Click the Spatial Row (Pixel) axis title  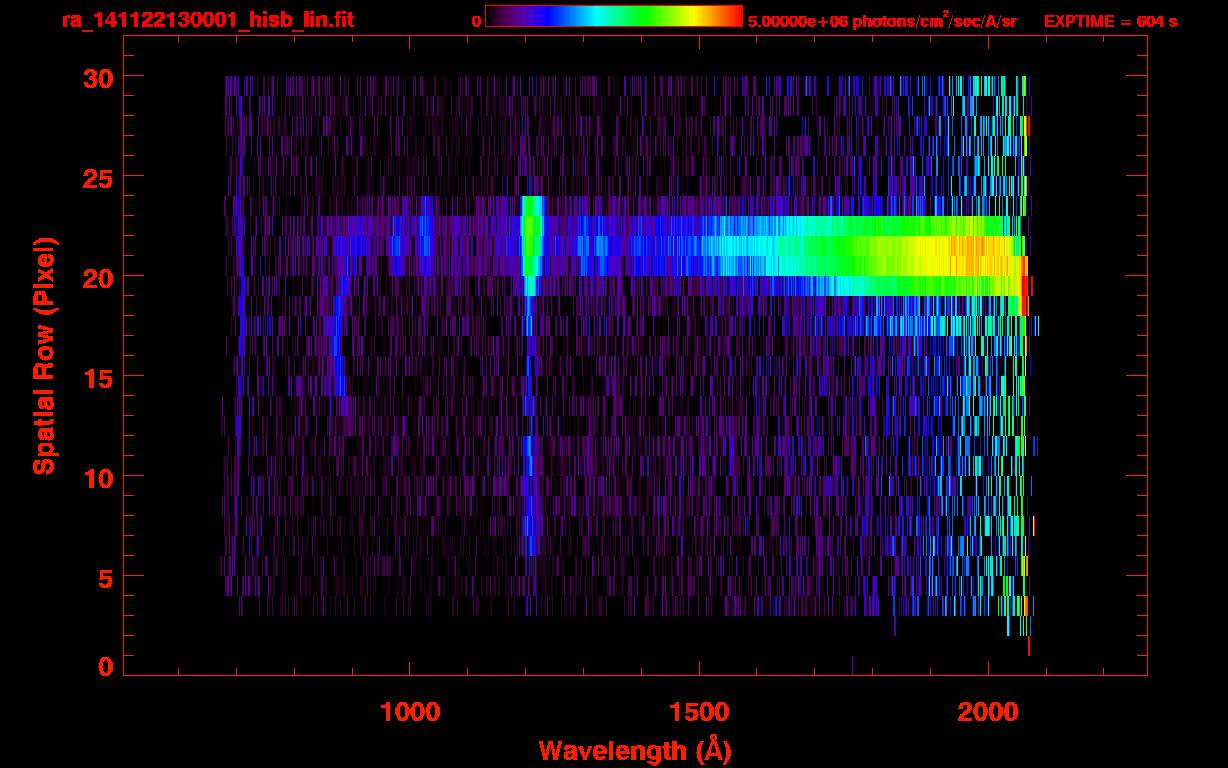coord(43,355)
